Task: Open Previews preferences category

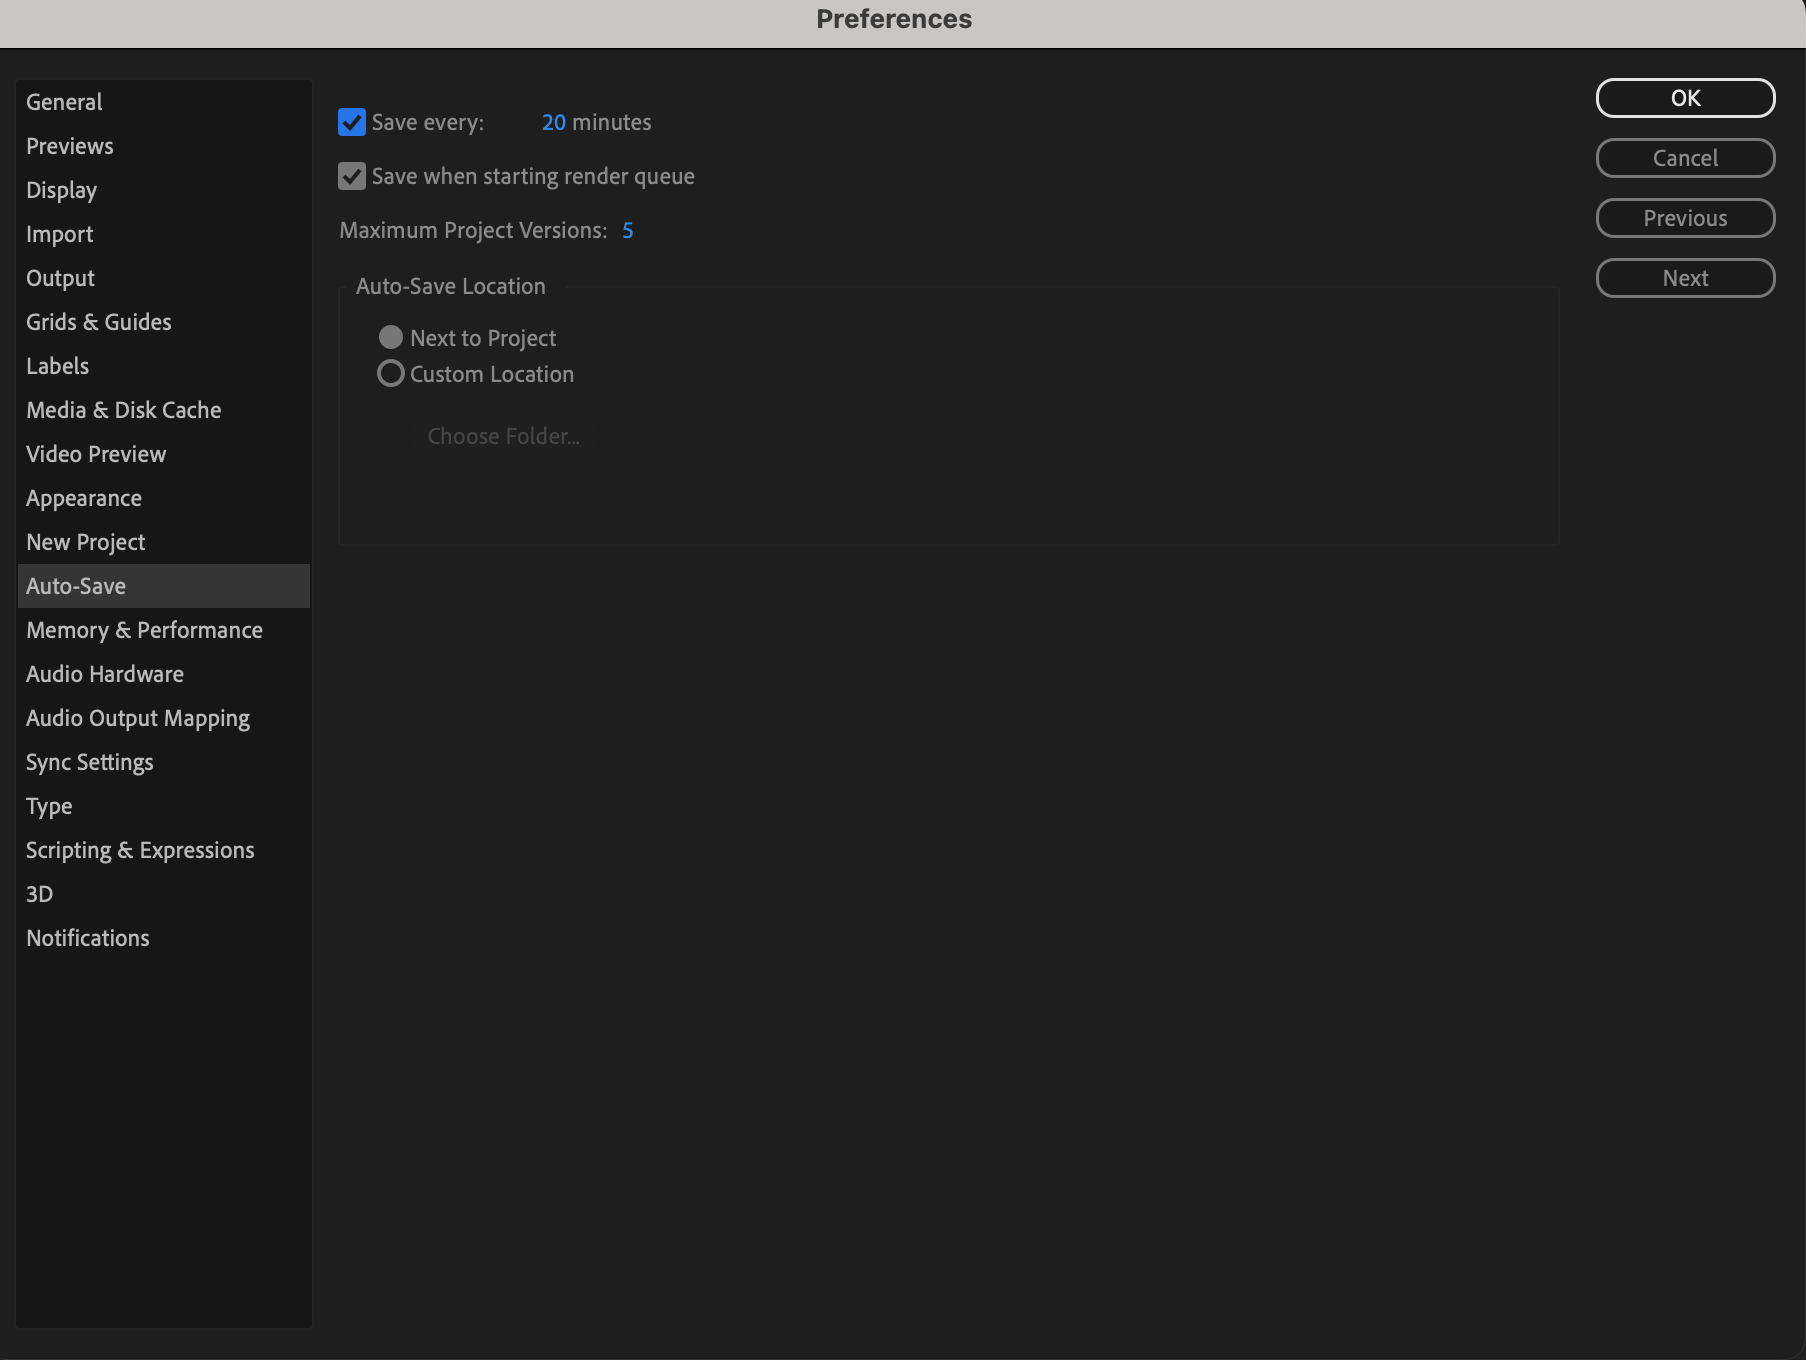Action: pos(164,146)
